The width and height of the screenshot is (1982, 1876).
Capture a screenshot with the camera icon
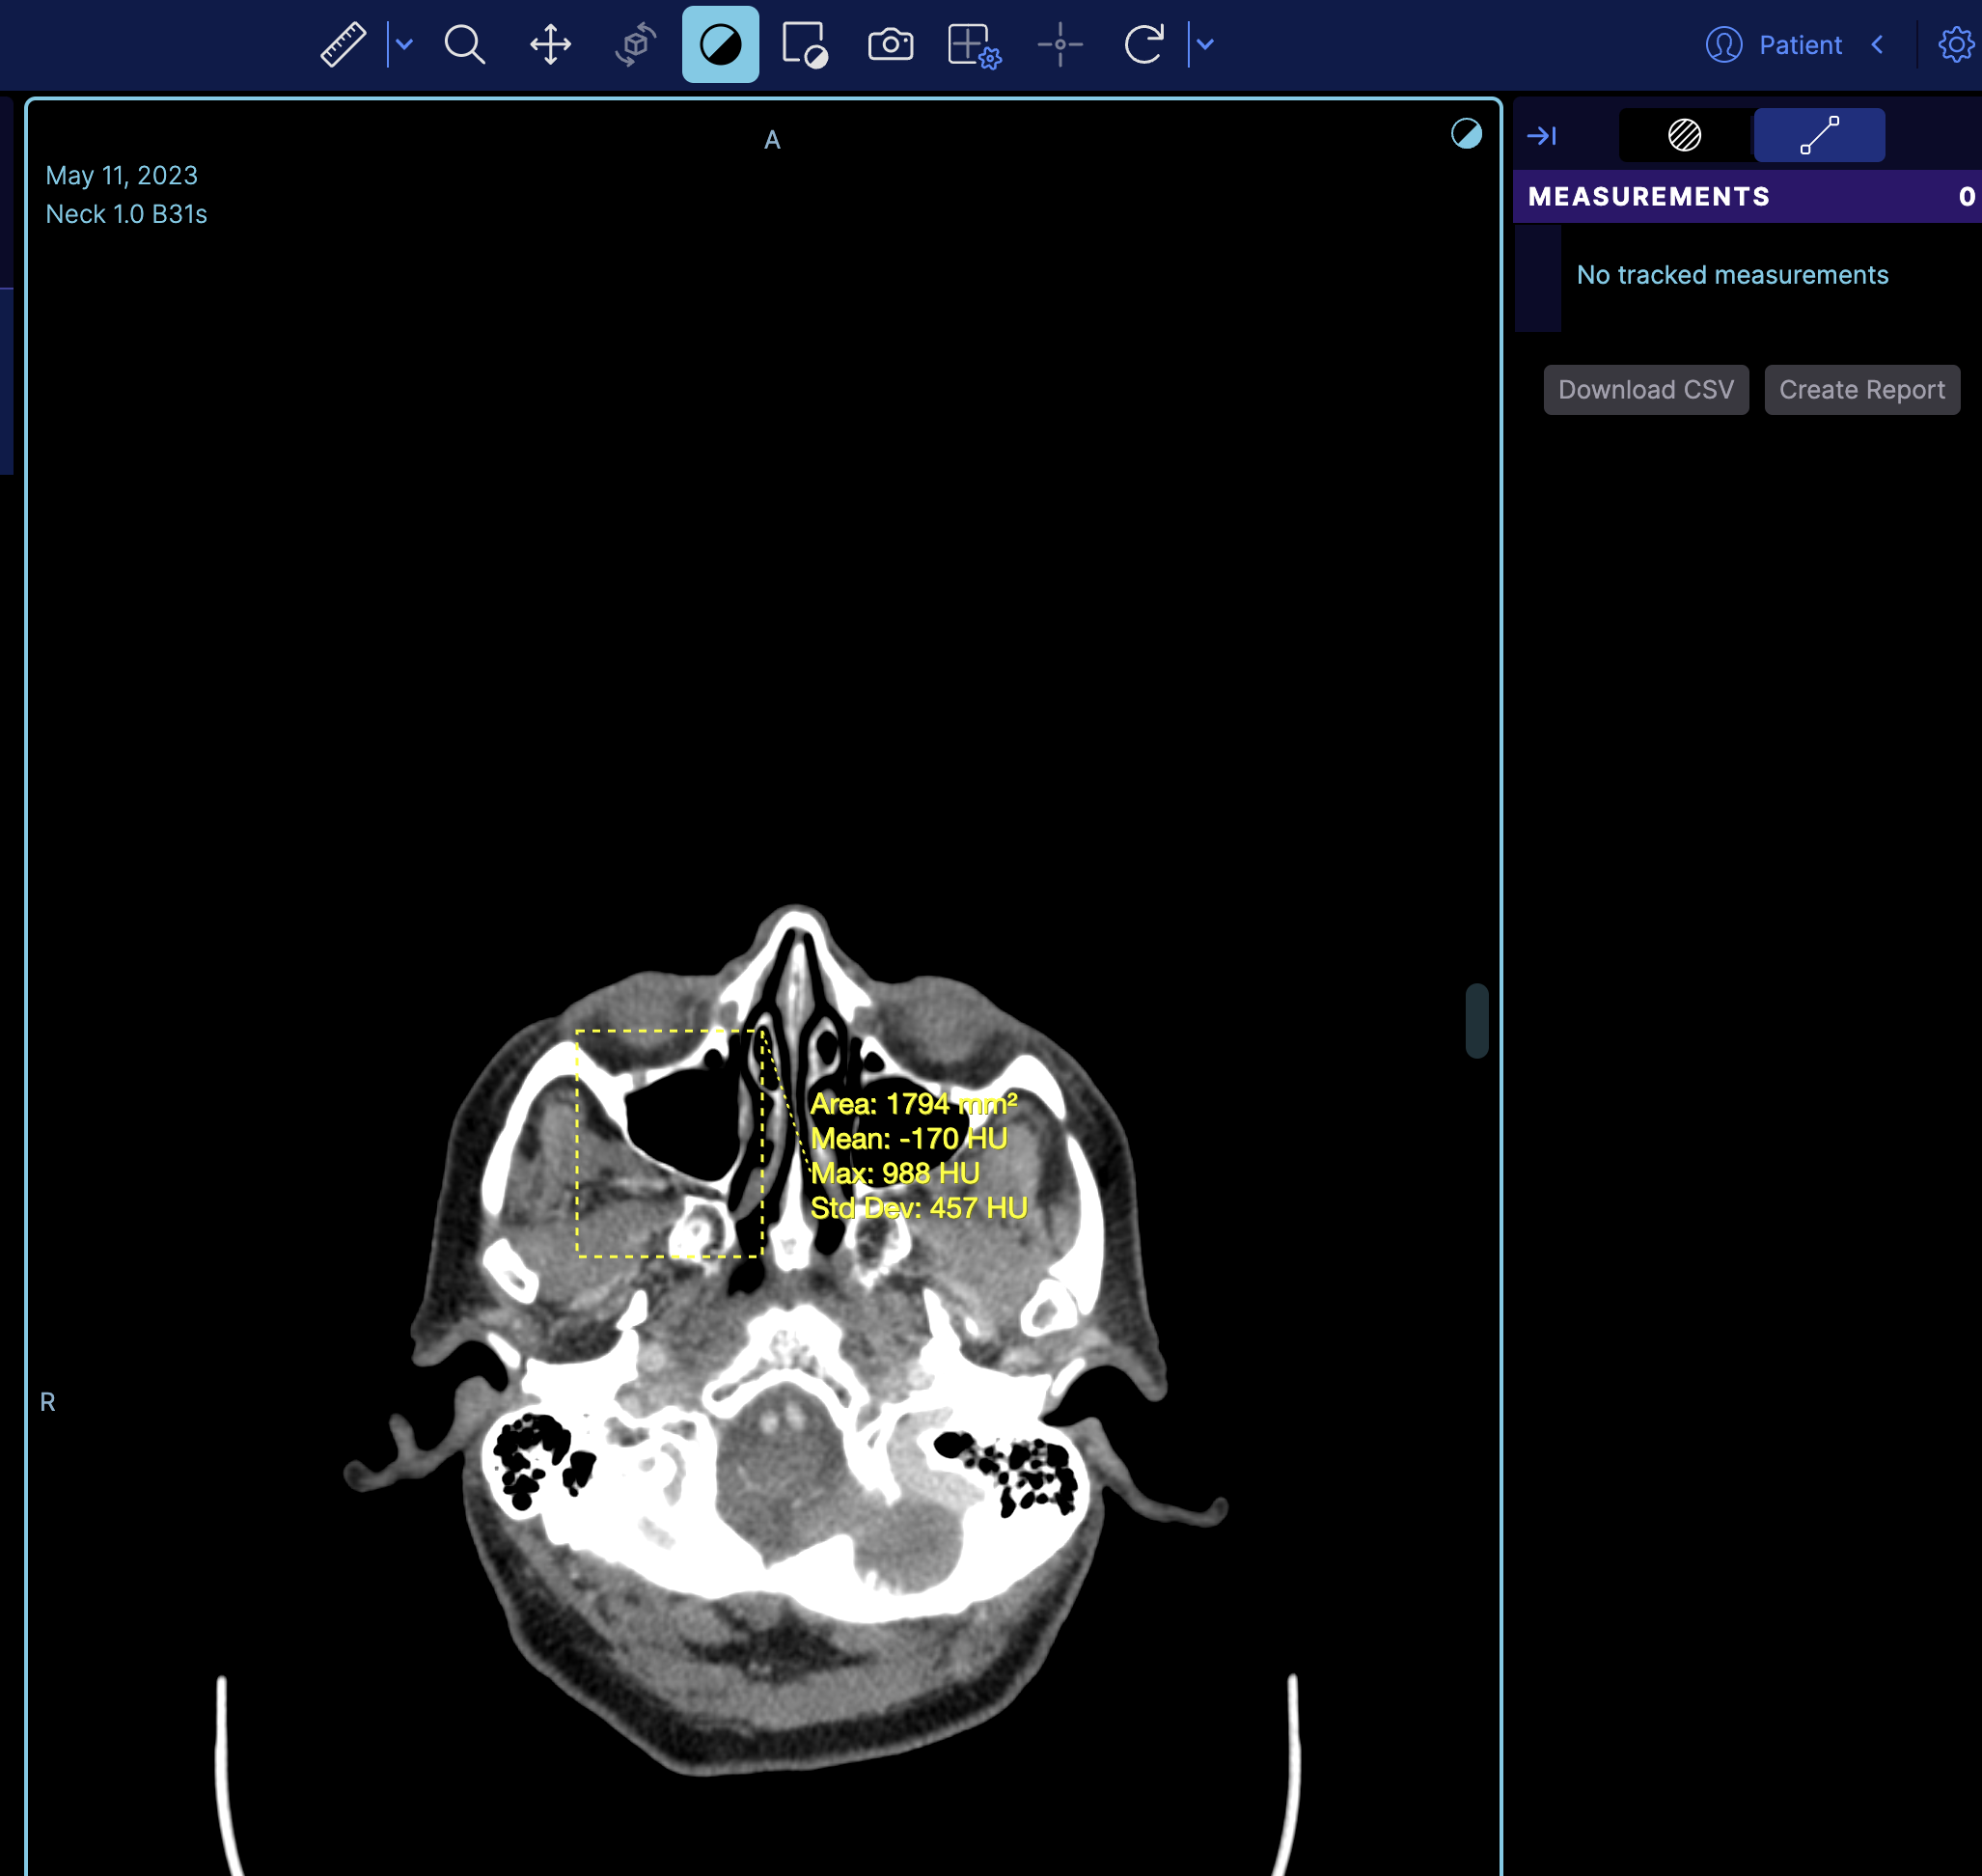[x=890, y=45]
